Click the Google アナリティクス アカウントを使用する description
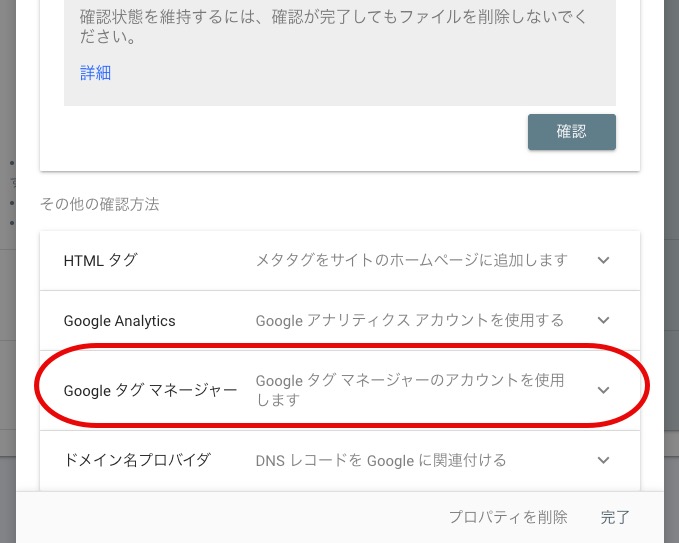 pos(410,320)
